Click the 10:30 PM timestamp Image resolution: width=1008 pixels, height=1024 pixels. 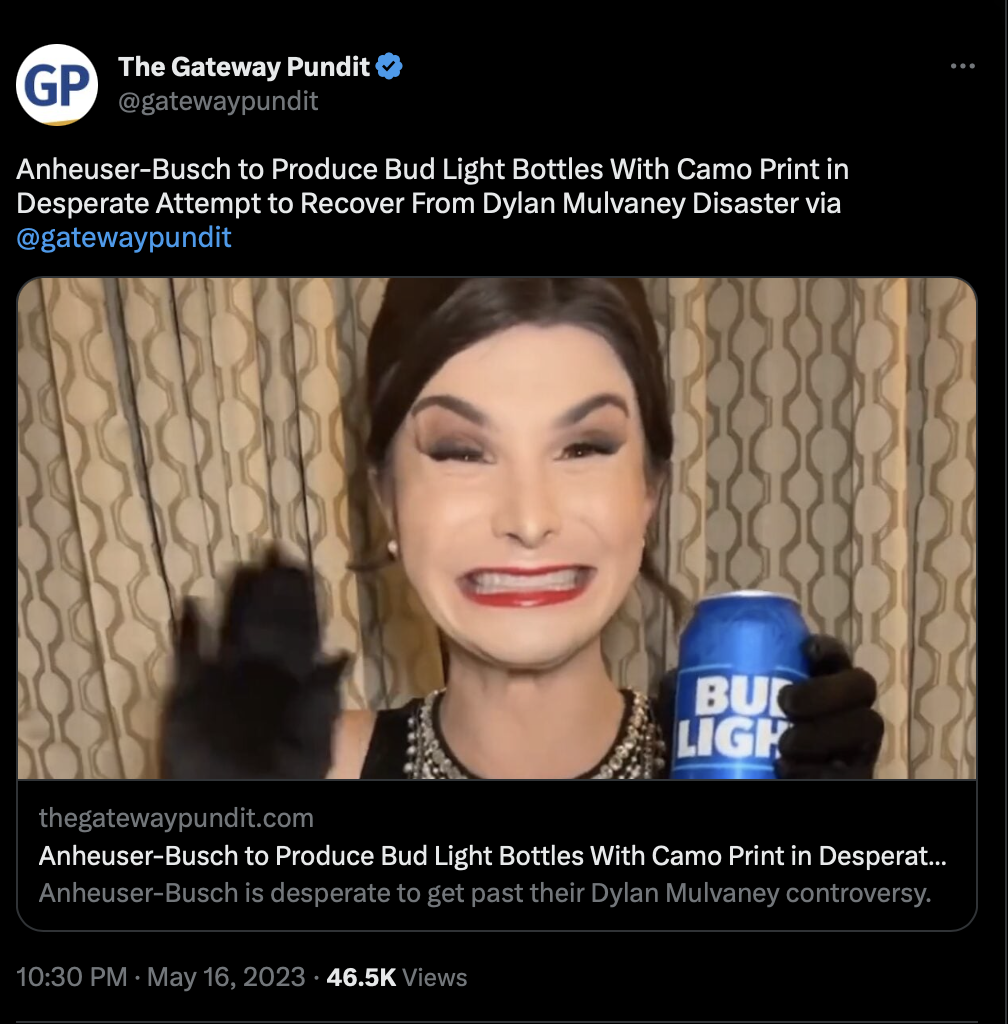72,977
